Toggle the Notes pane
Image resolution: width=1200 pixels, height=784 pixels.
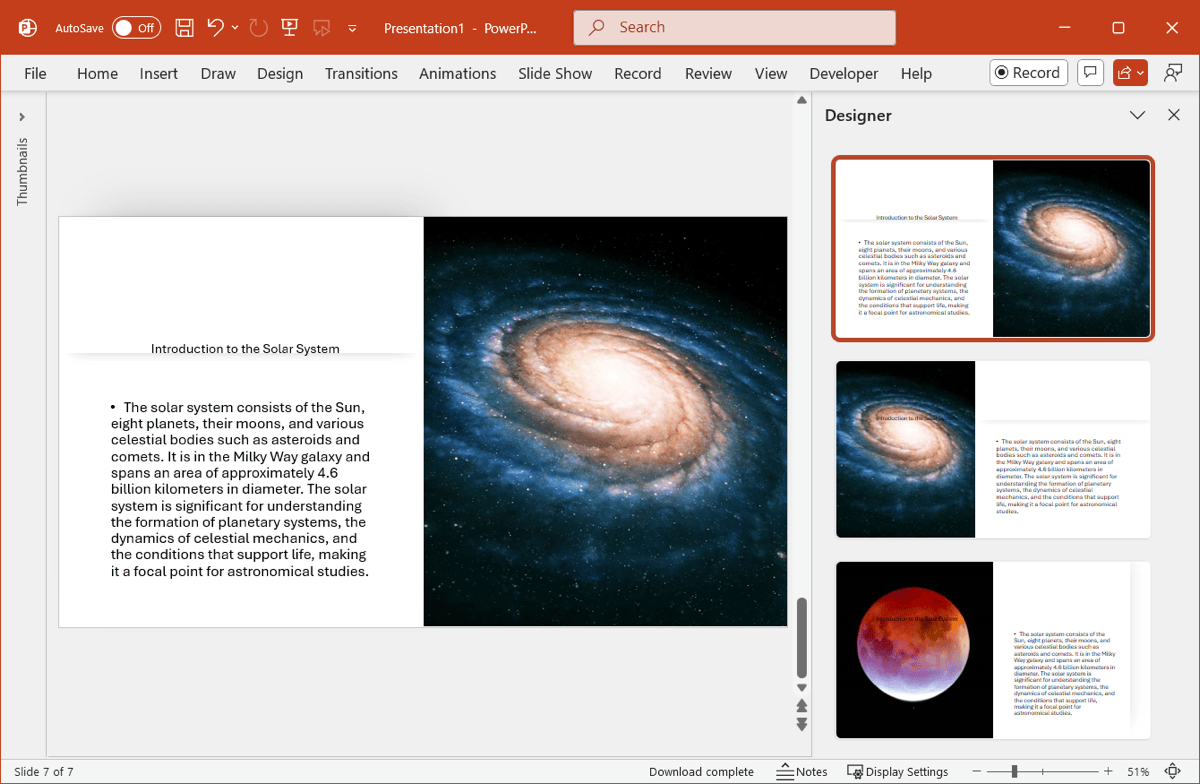pyautogui.click(x=802, y=772)
